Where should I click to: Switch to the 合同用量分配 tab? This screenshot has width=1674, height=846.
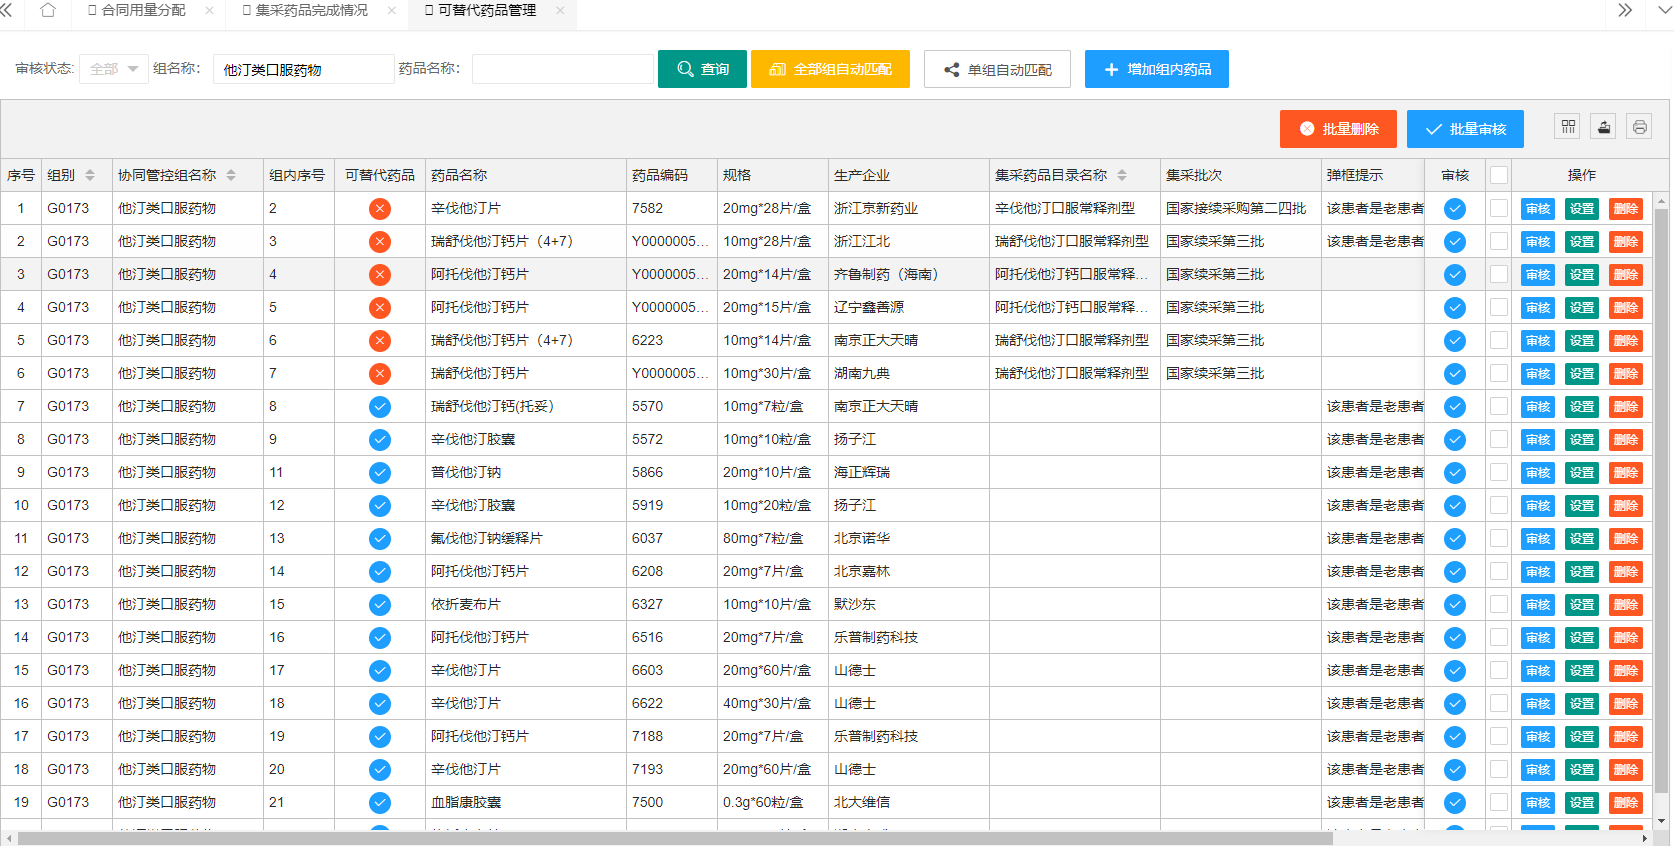(142, 11)
